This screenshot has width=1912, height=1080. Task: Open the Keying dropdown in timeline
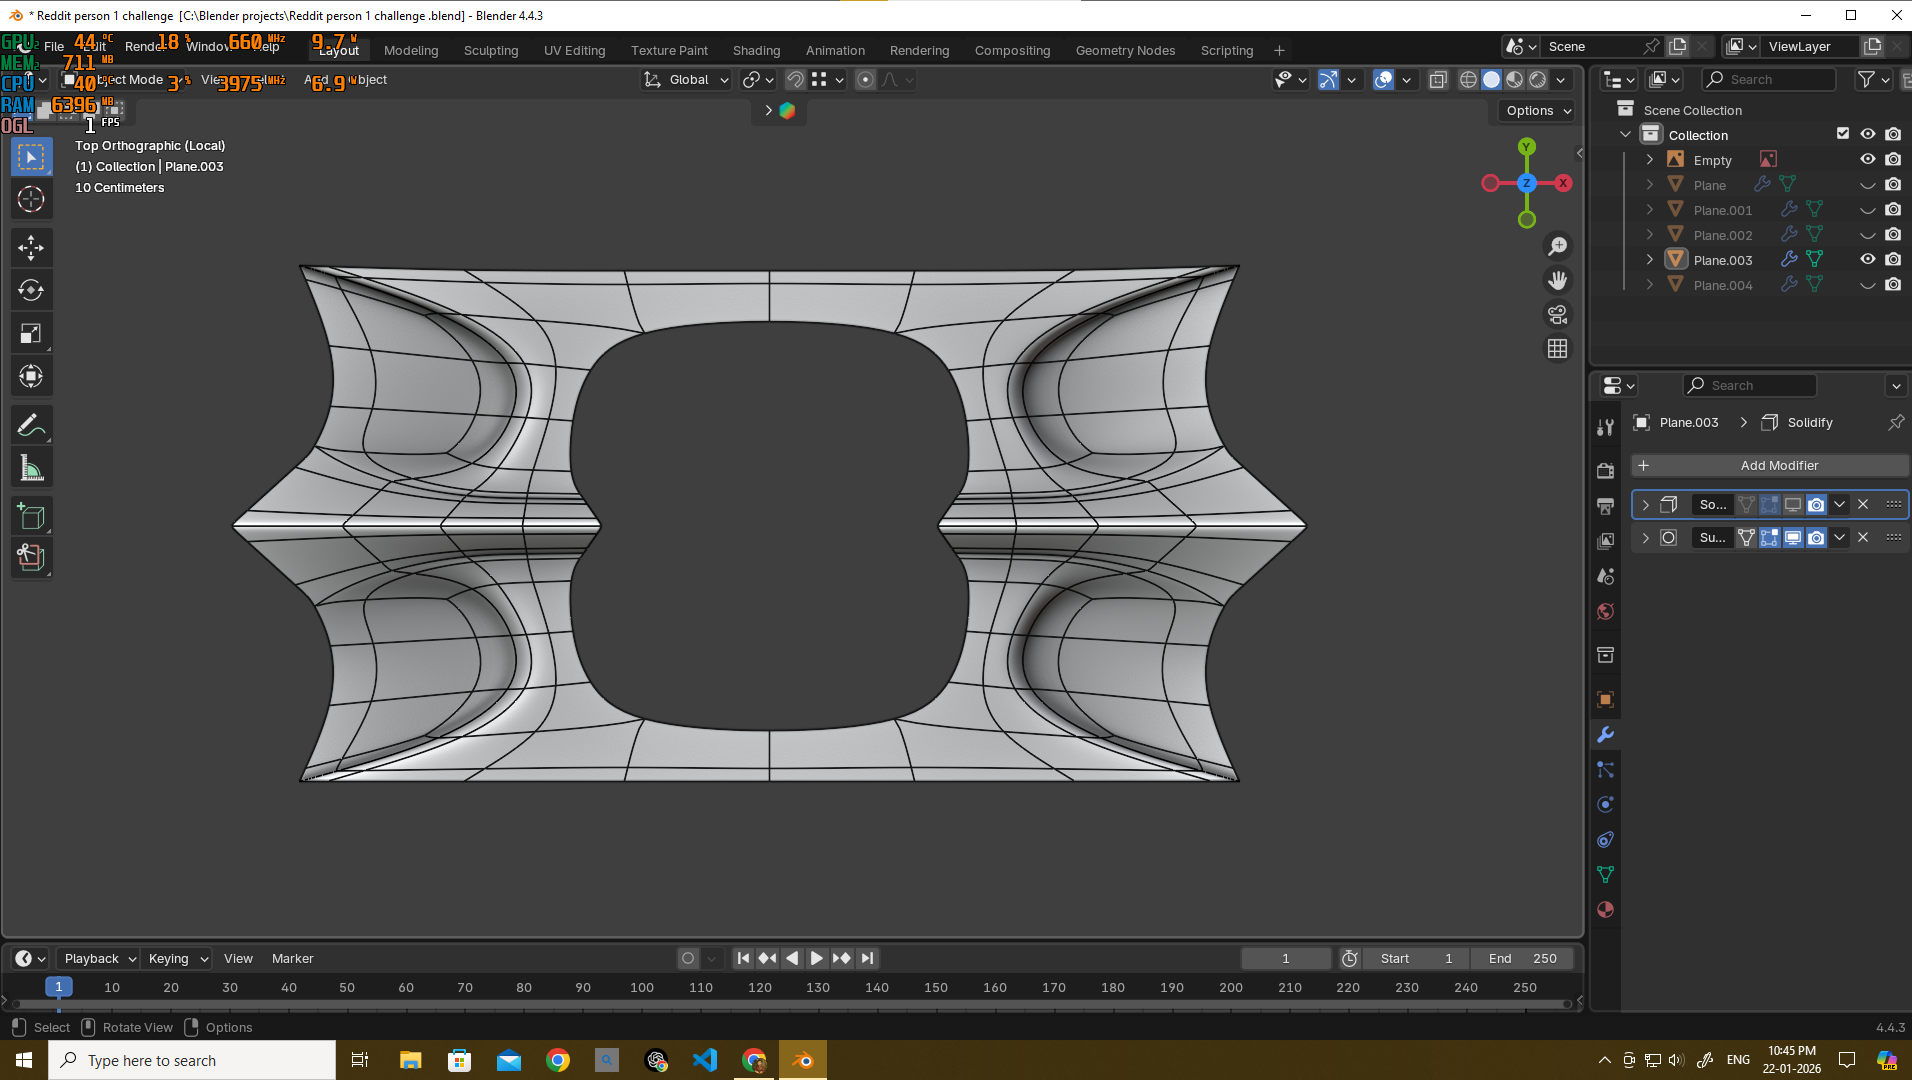(177, 958)
